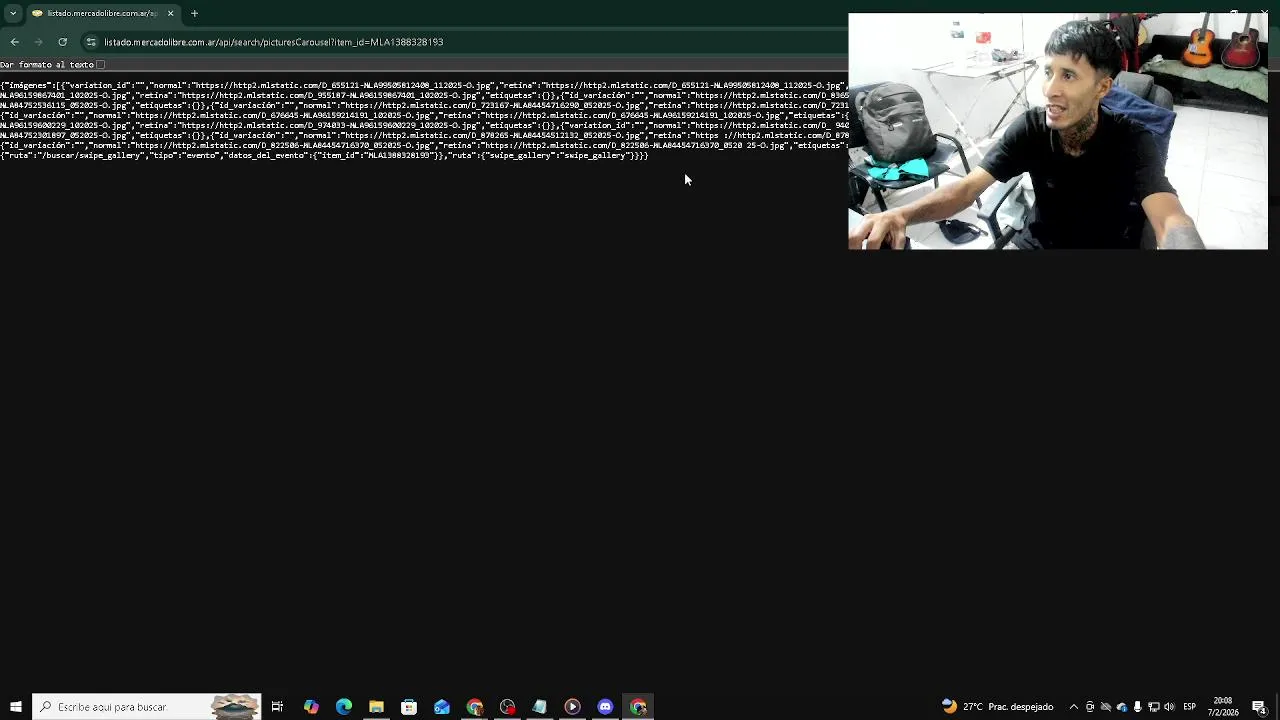Go back to the previous page
This screenshot has width=1280, height=720.
click(14, 42)
